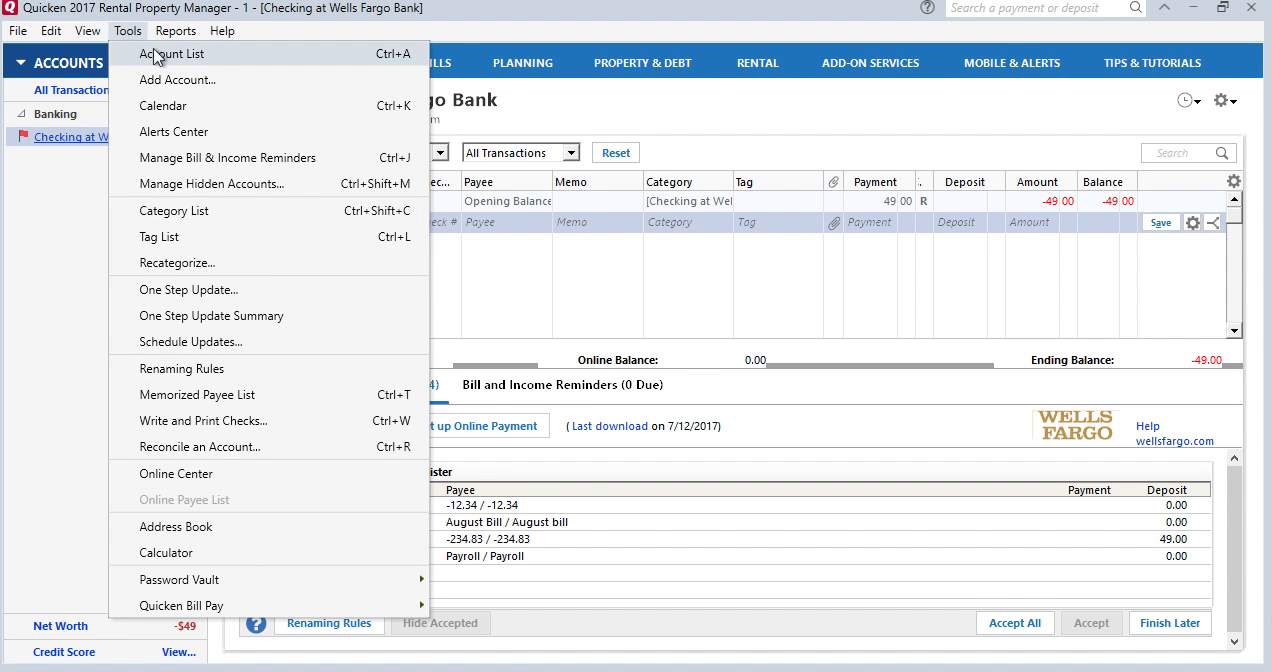
Task: Click the Quicken app logo icon
Action: [x=10, y=8]
